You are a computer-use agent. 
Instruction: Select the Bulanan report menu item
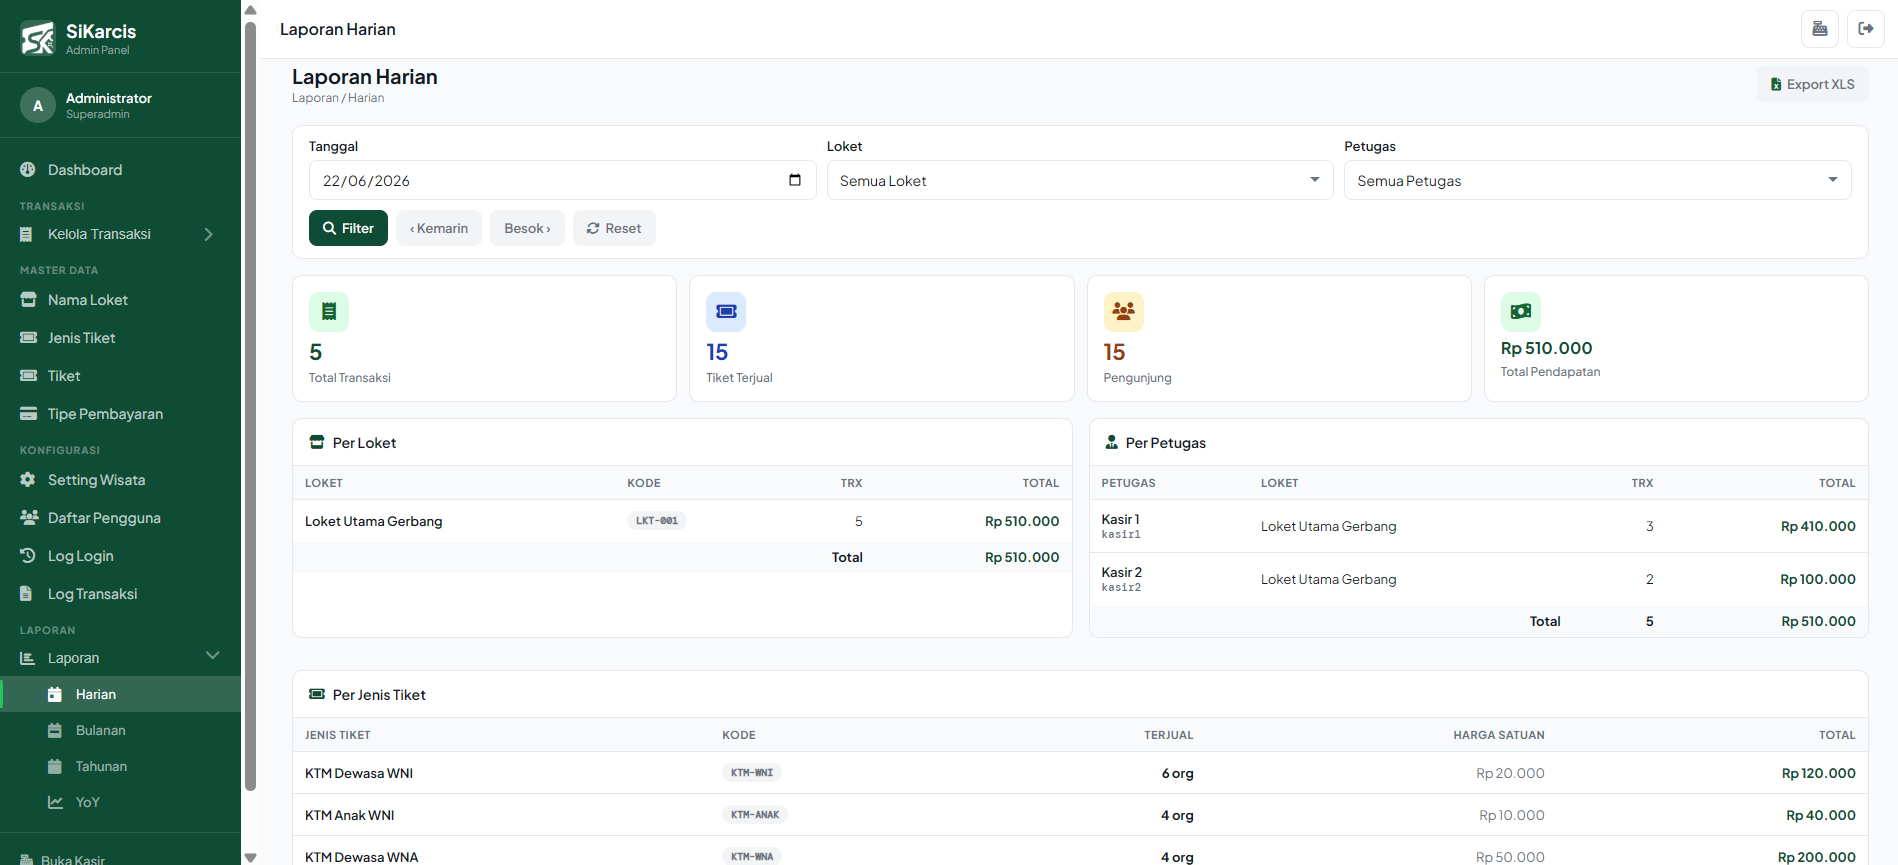[x=120, y=730]
